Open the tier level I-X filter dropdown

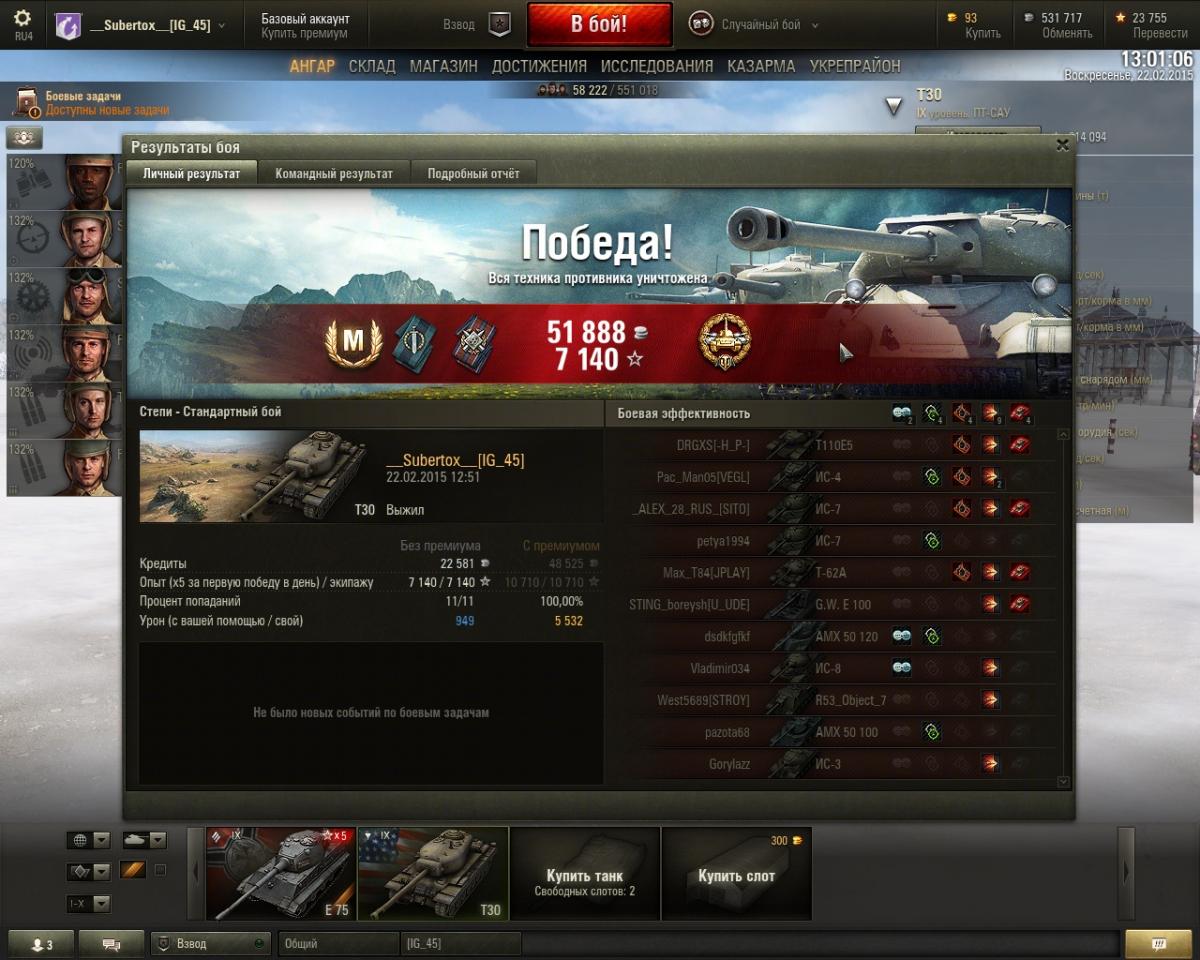(88, 904)
